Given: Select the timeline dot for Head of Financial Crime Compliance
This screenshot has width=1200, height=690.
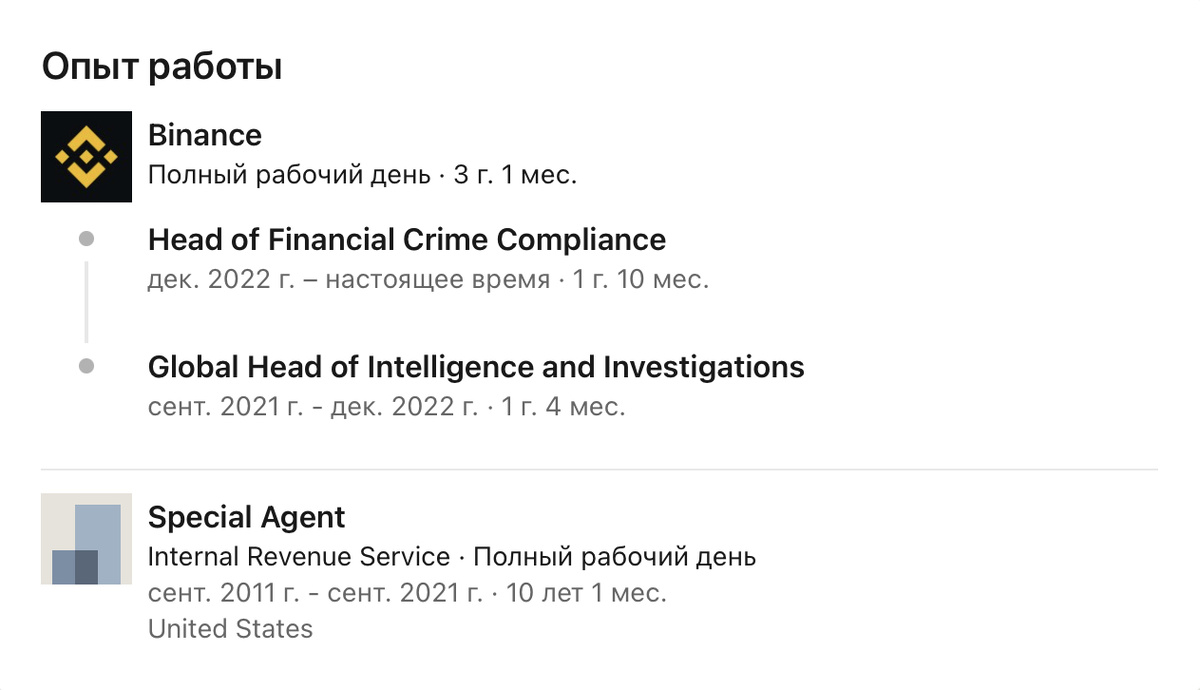Looking at the screenshot, I should tap(86, 239).
